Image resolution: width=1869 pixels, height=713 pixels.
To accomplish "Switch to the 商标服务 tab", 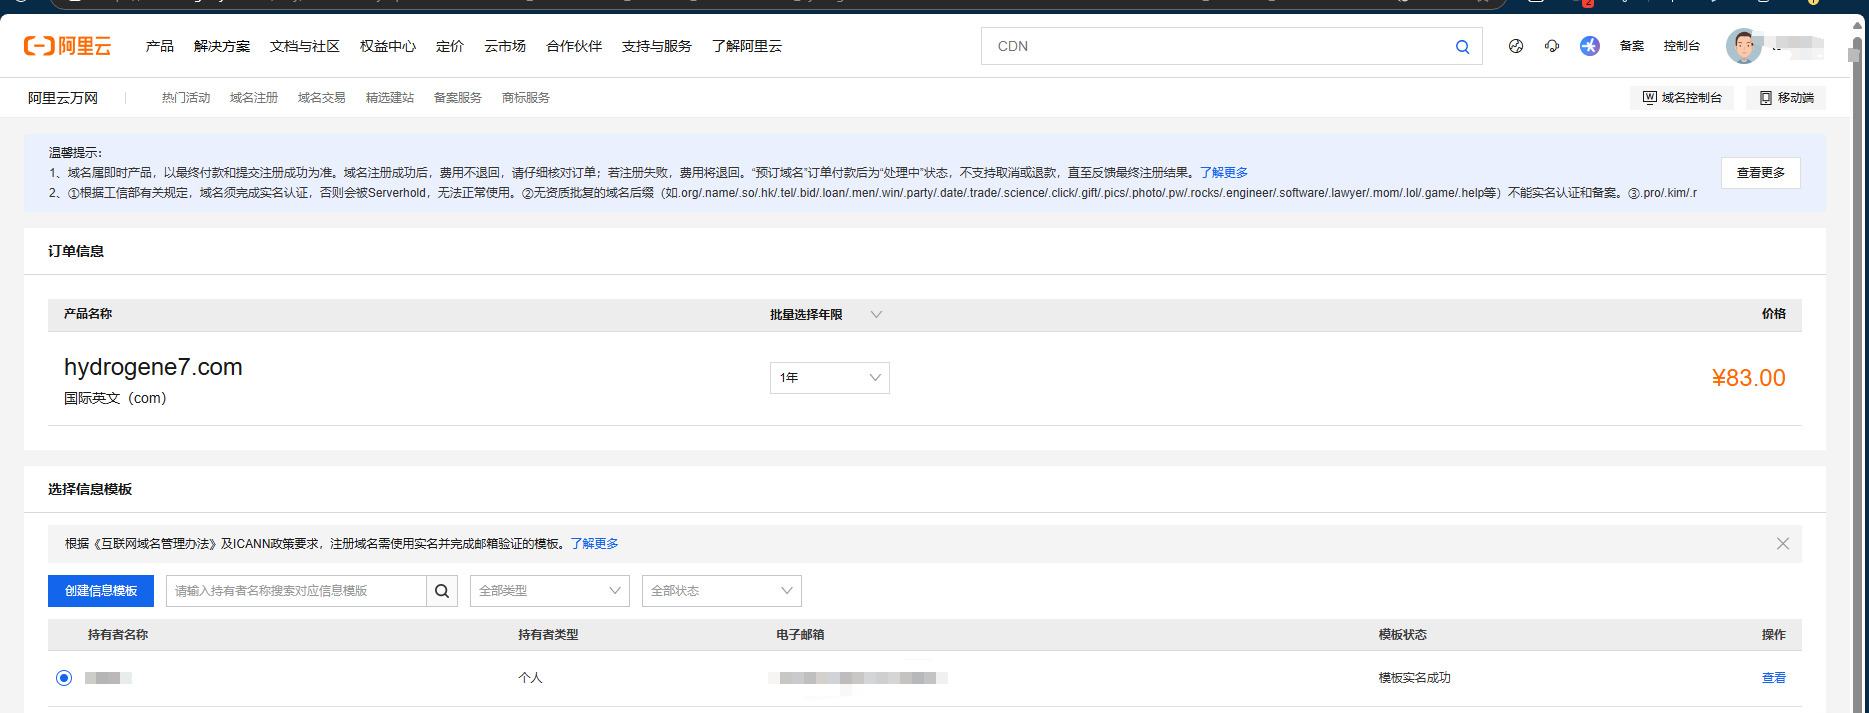I will coord(526,98).
